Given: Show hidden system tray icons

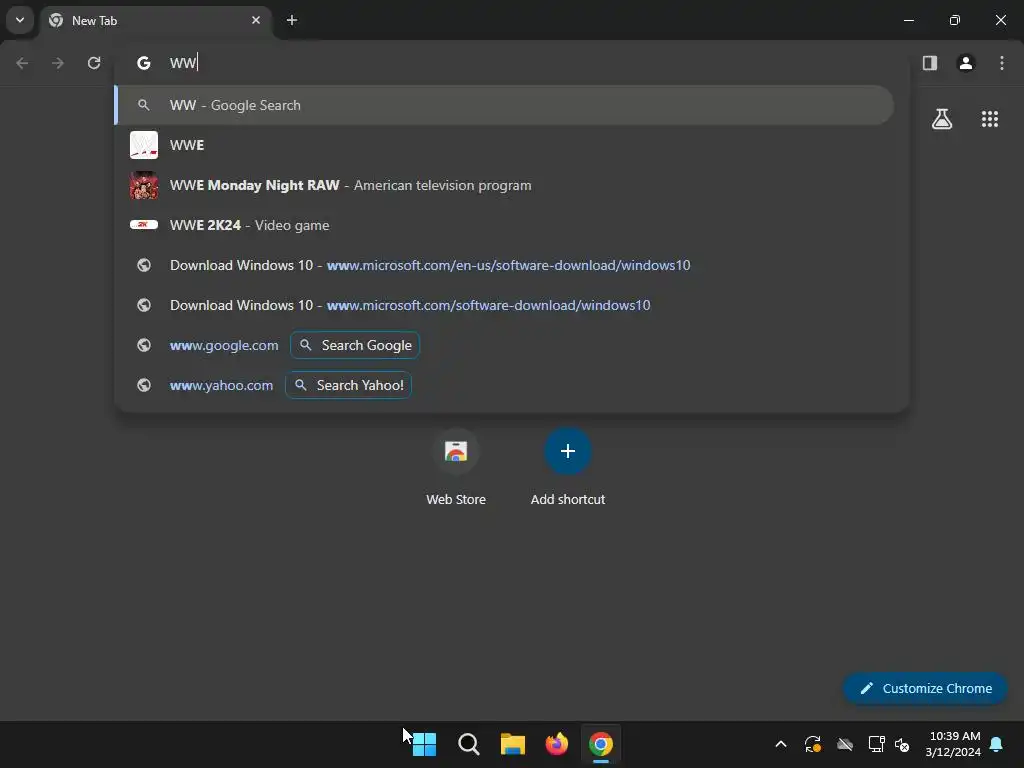Looking at the screenshot, I should tap(780, 744).
